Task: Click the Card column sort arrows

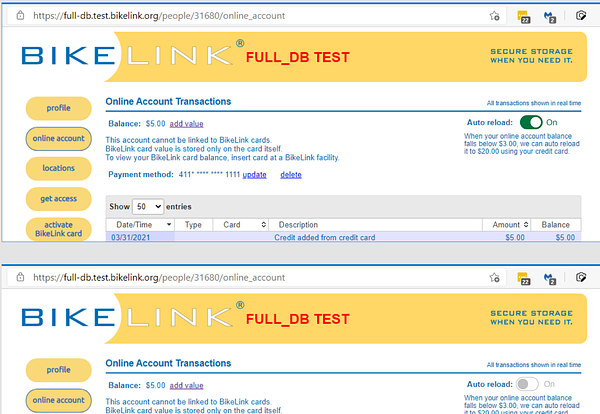Action: click(263, 225)
